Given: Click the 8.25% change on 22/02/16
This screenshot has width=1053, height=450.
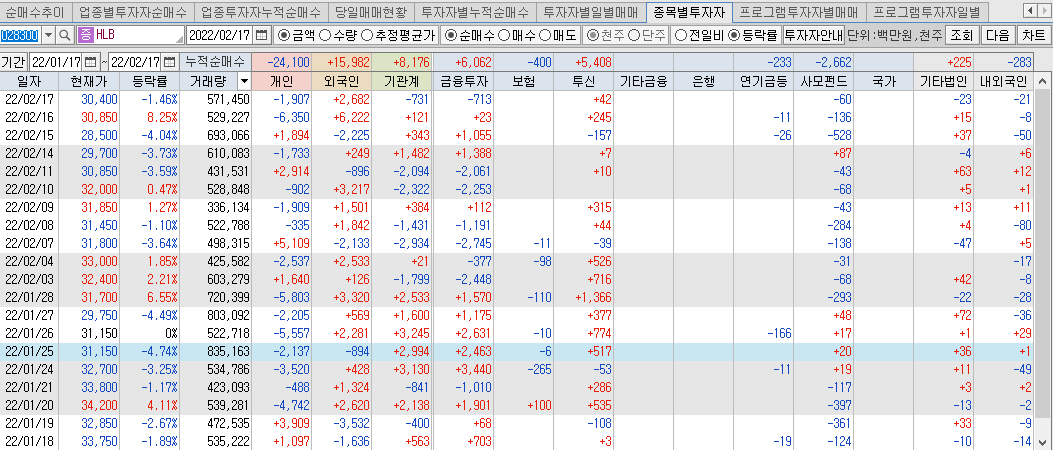Looking at the screenshot, I should 150,116.
